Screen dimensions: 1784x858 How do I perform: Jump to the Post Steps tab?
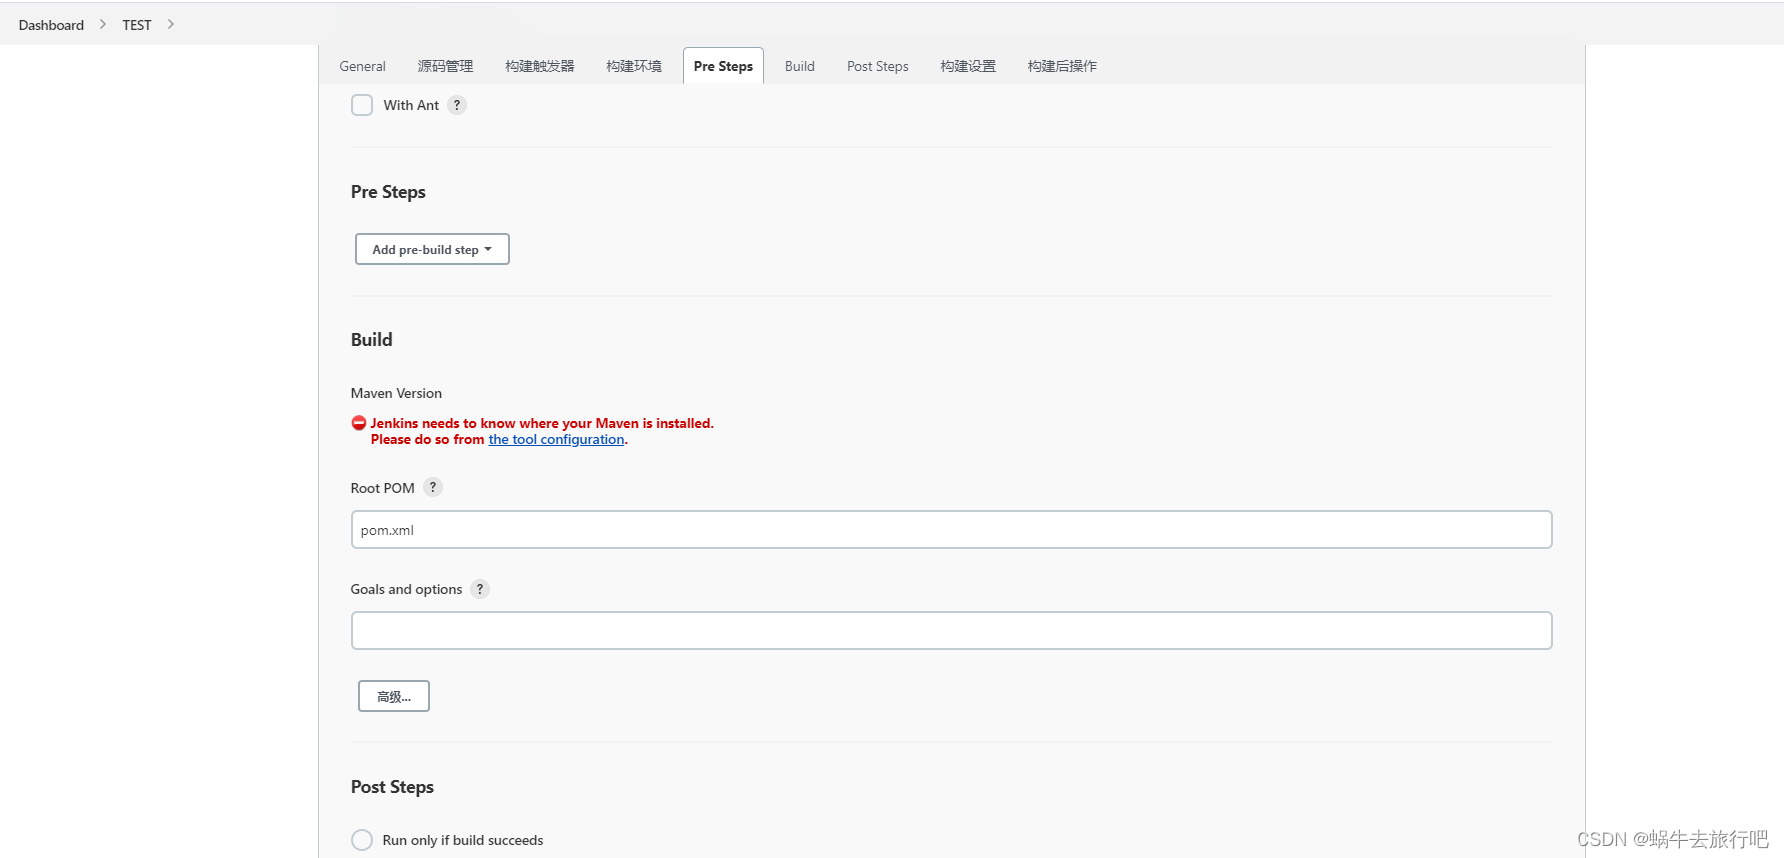878,66
